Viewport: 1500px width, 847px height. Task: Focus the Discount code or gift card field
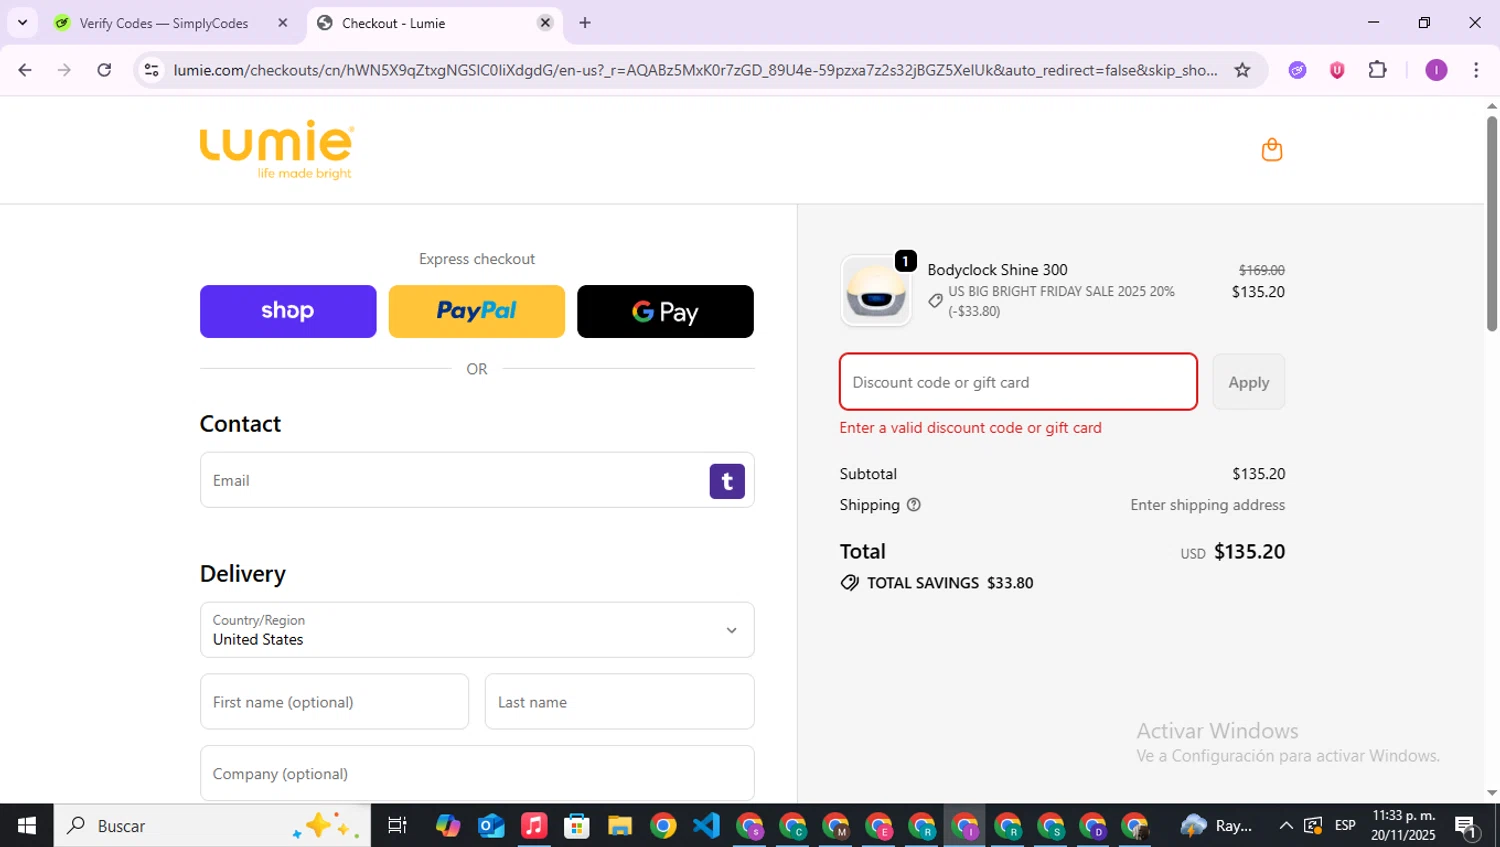(x=1018, y=382)
